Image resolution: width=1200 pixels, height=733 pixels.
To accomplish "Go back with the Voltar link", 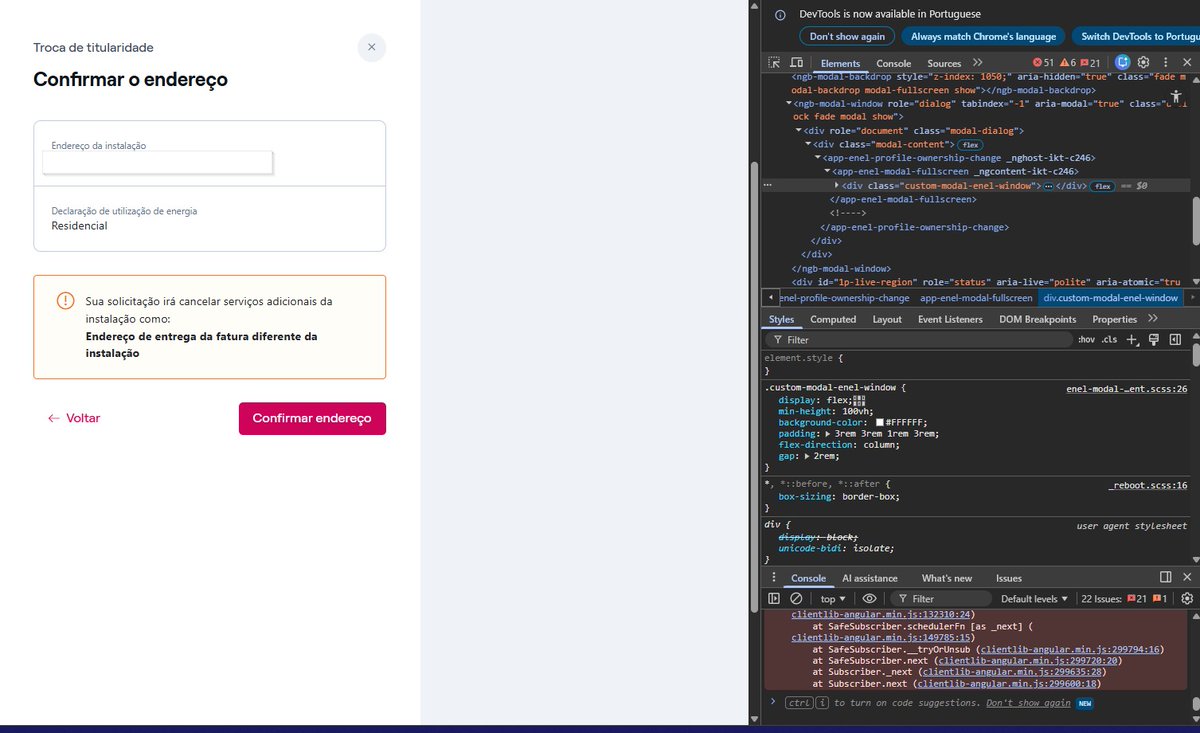I will coord(74,418).
